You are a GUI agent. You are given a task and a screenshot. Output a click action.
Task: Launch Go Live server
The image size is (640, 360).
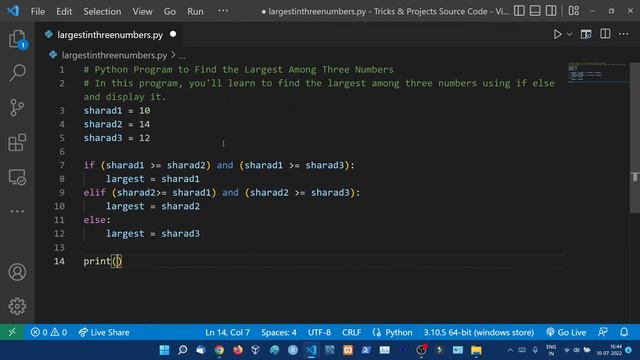click(x=566, y=332)
